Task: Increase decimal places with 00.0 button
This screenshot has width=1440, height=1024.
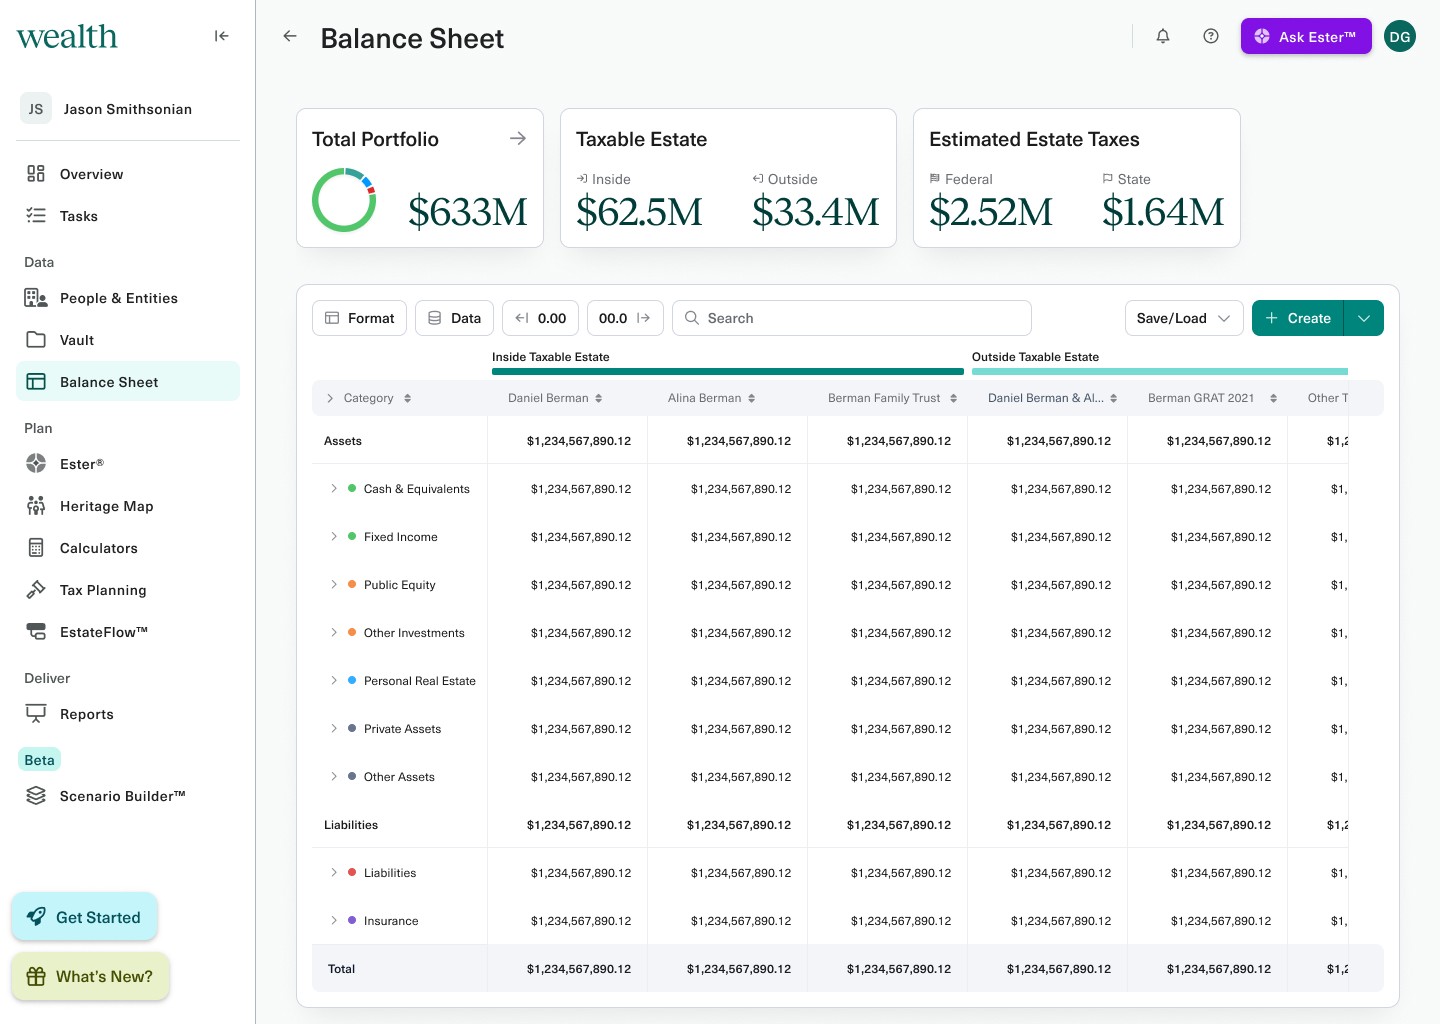Action: tap(624, 318)
